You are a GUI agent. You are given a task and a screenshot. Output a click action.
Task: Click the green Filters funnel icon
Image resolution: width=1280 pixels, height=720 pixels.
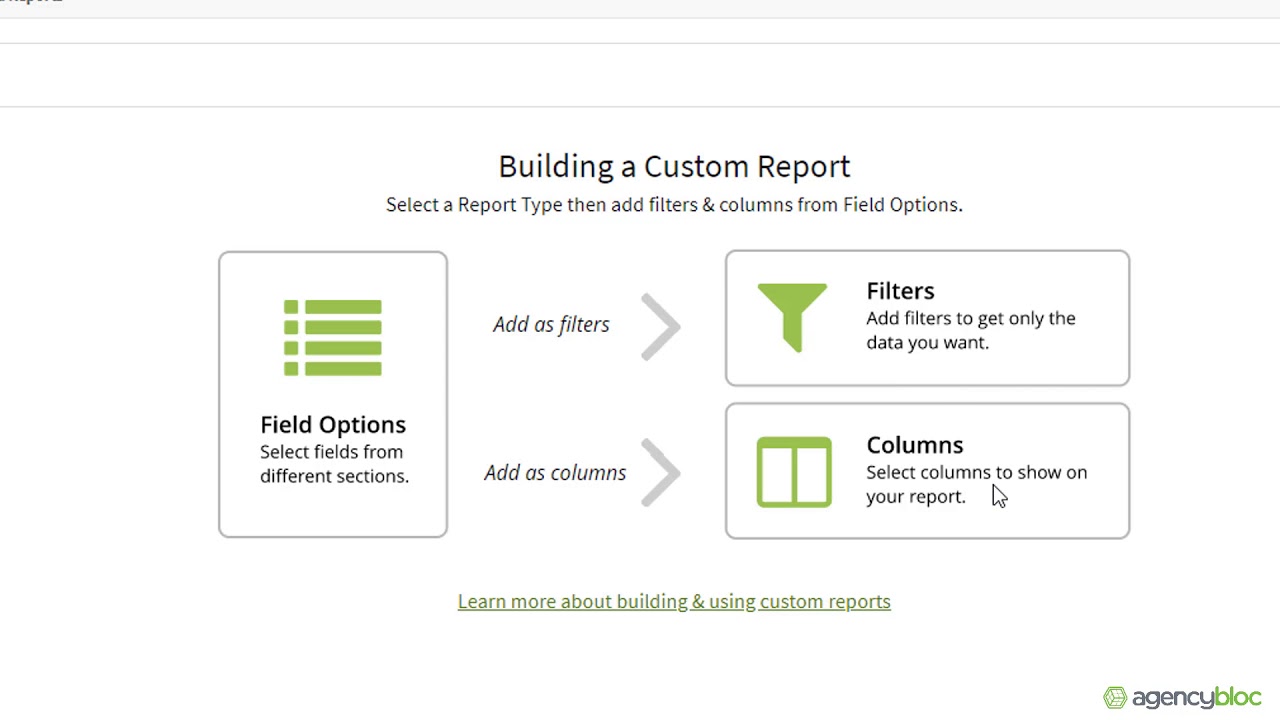(x=792, y=318)
